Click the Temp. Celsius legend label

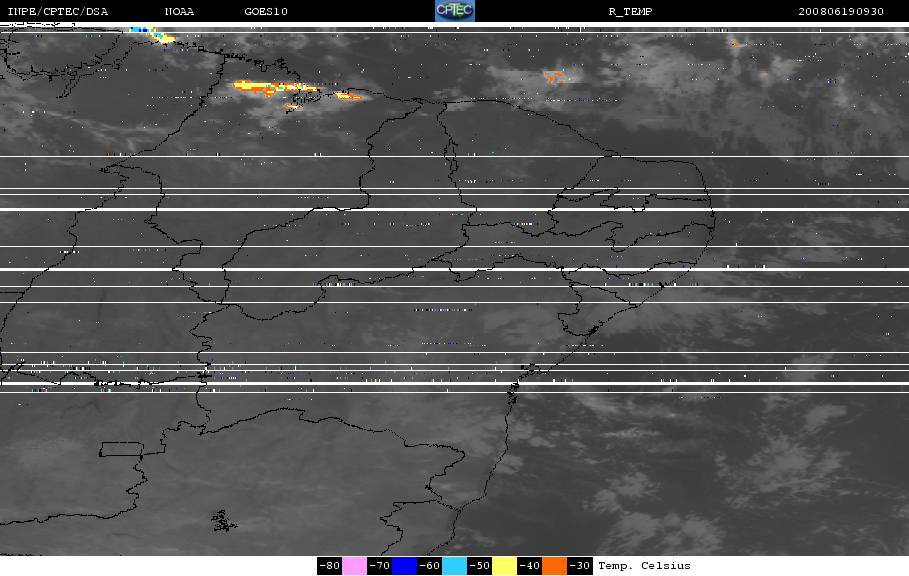pyautogui.click(x=645, y=566)
